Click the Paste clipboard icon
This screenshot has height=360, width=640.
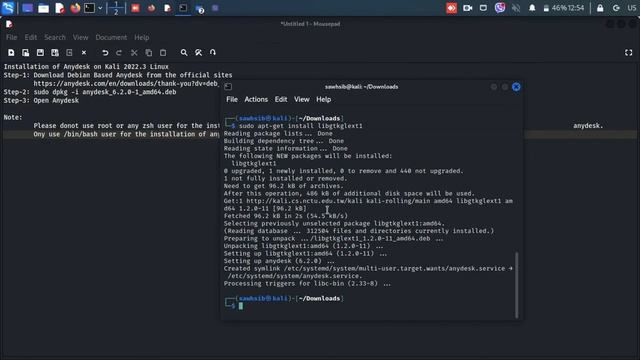(163, 53)
